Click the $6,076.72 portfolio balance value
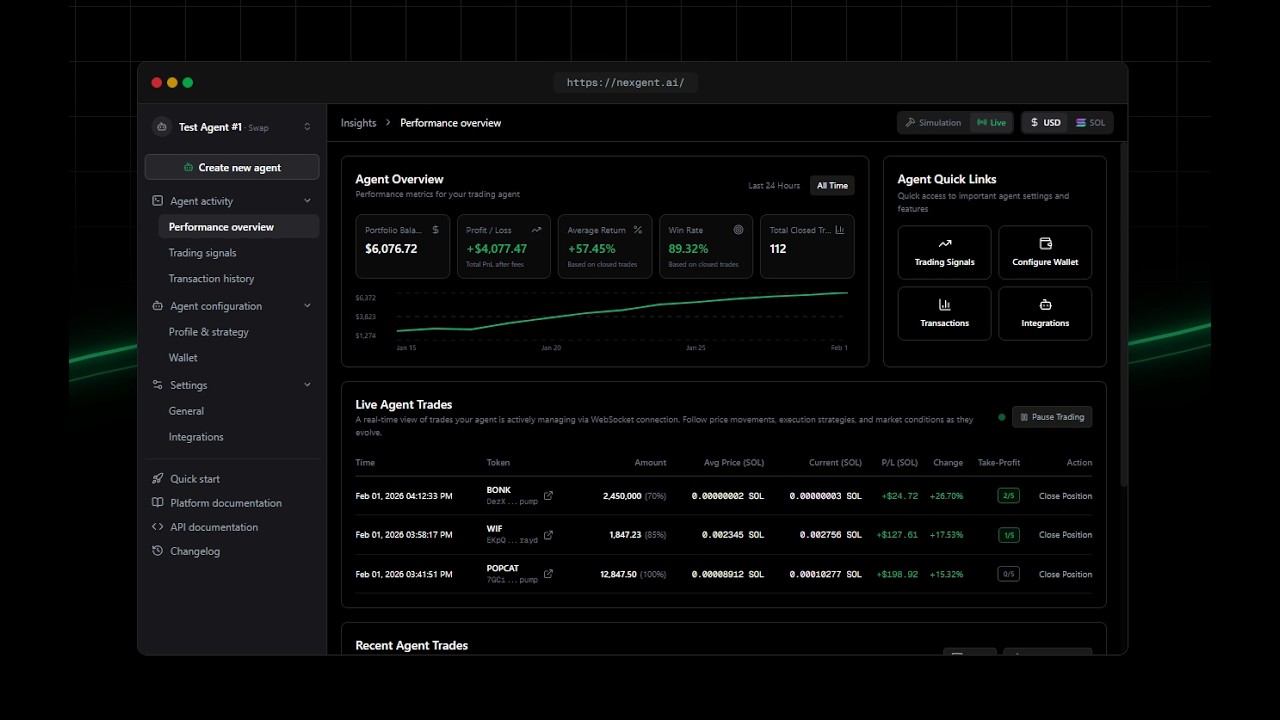 [391, 249]
